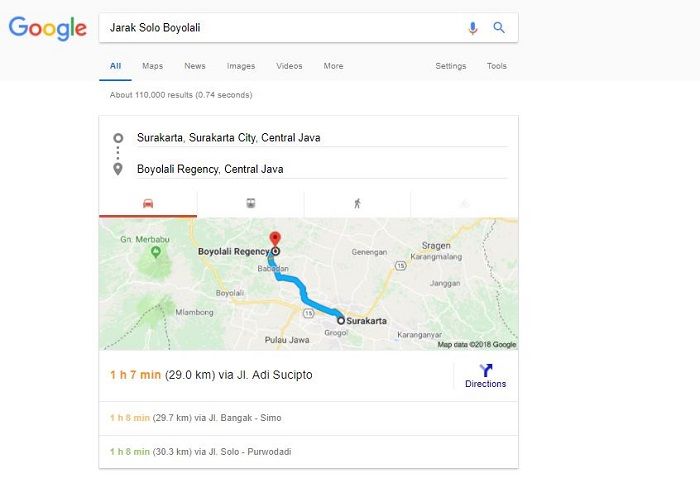Click the Surakarta origin input field
The width and height of the screenshot is (700, 478).
pos(321,138)
